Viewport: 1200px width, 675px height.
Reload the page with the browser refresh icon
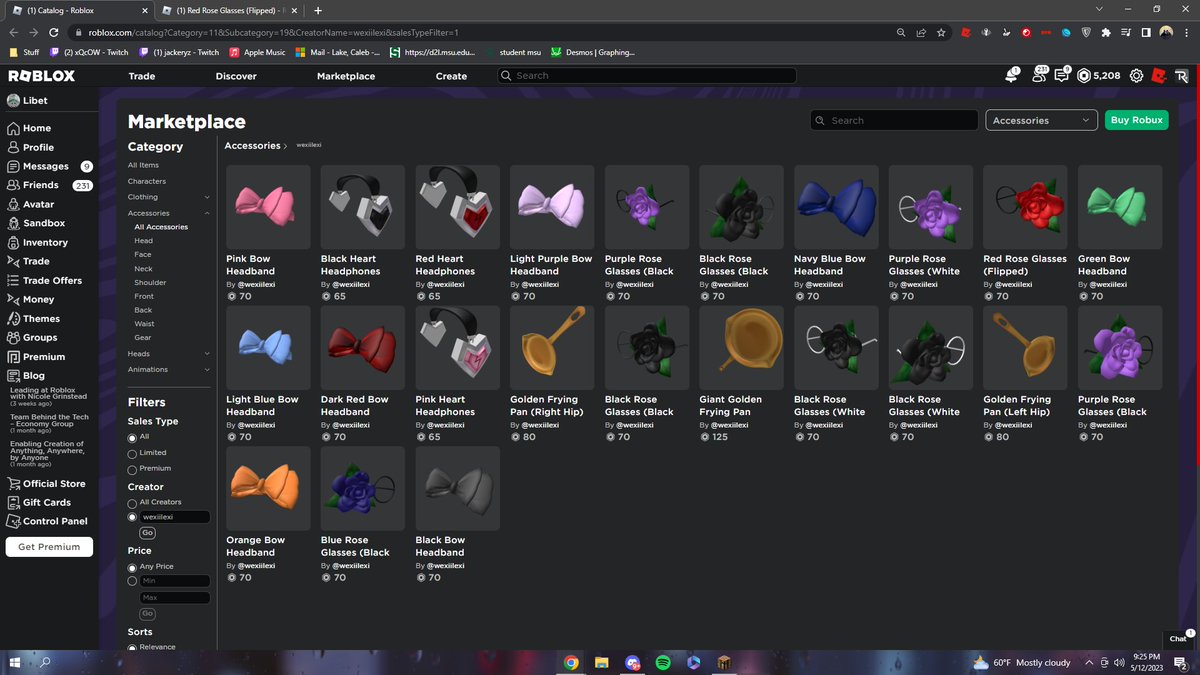tap(54, 32)
